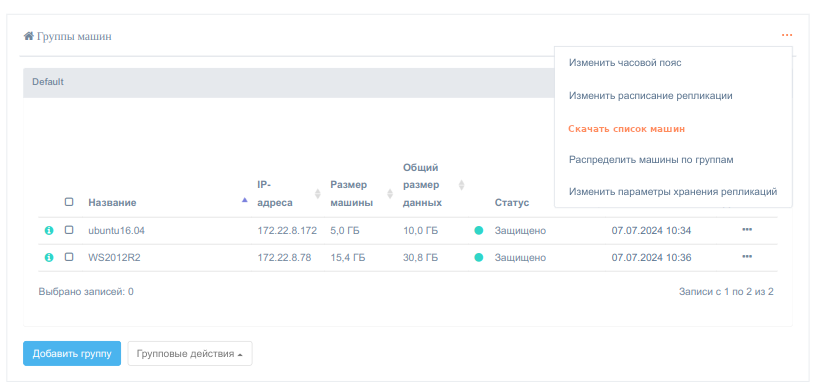The width and height of the screenshot is (818, 391).
Task: Check the ubuntu16.04 row checkbox
Action: [x=69, y=230]
